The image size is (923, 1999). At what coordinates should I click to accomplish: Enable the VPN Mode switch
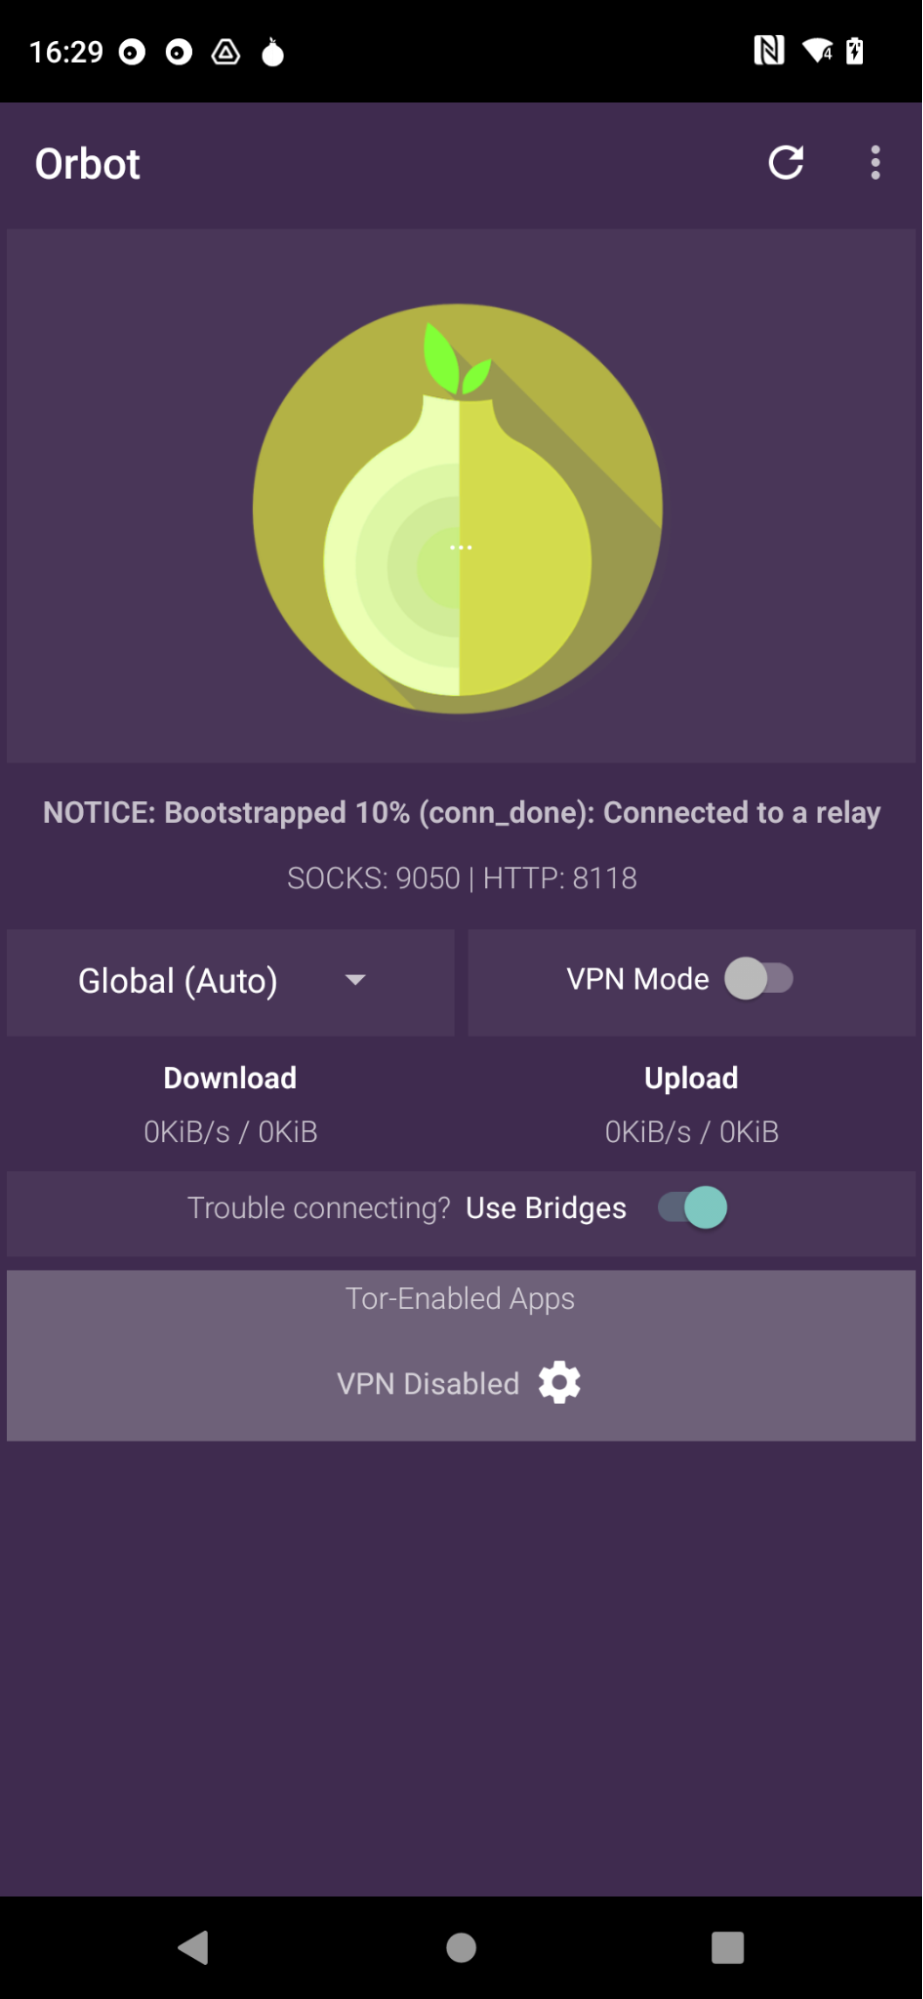(x=759, y=979)
